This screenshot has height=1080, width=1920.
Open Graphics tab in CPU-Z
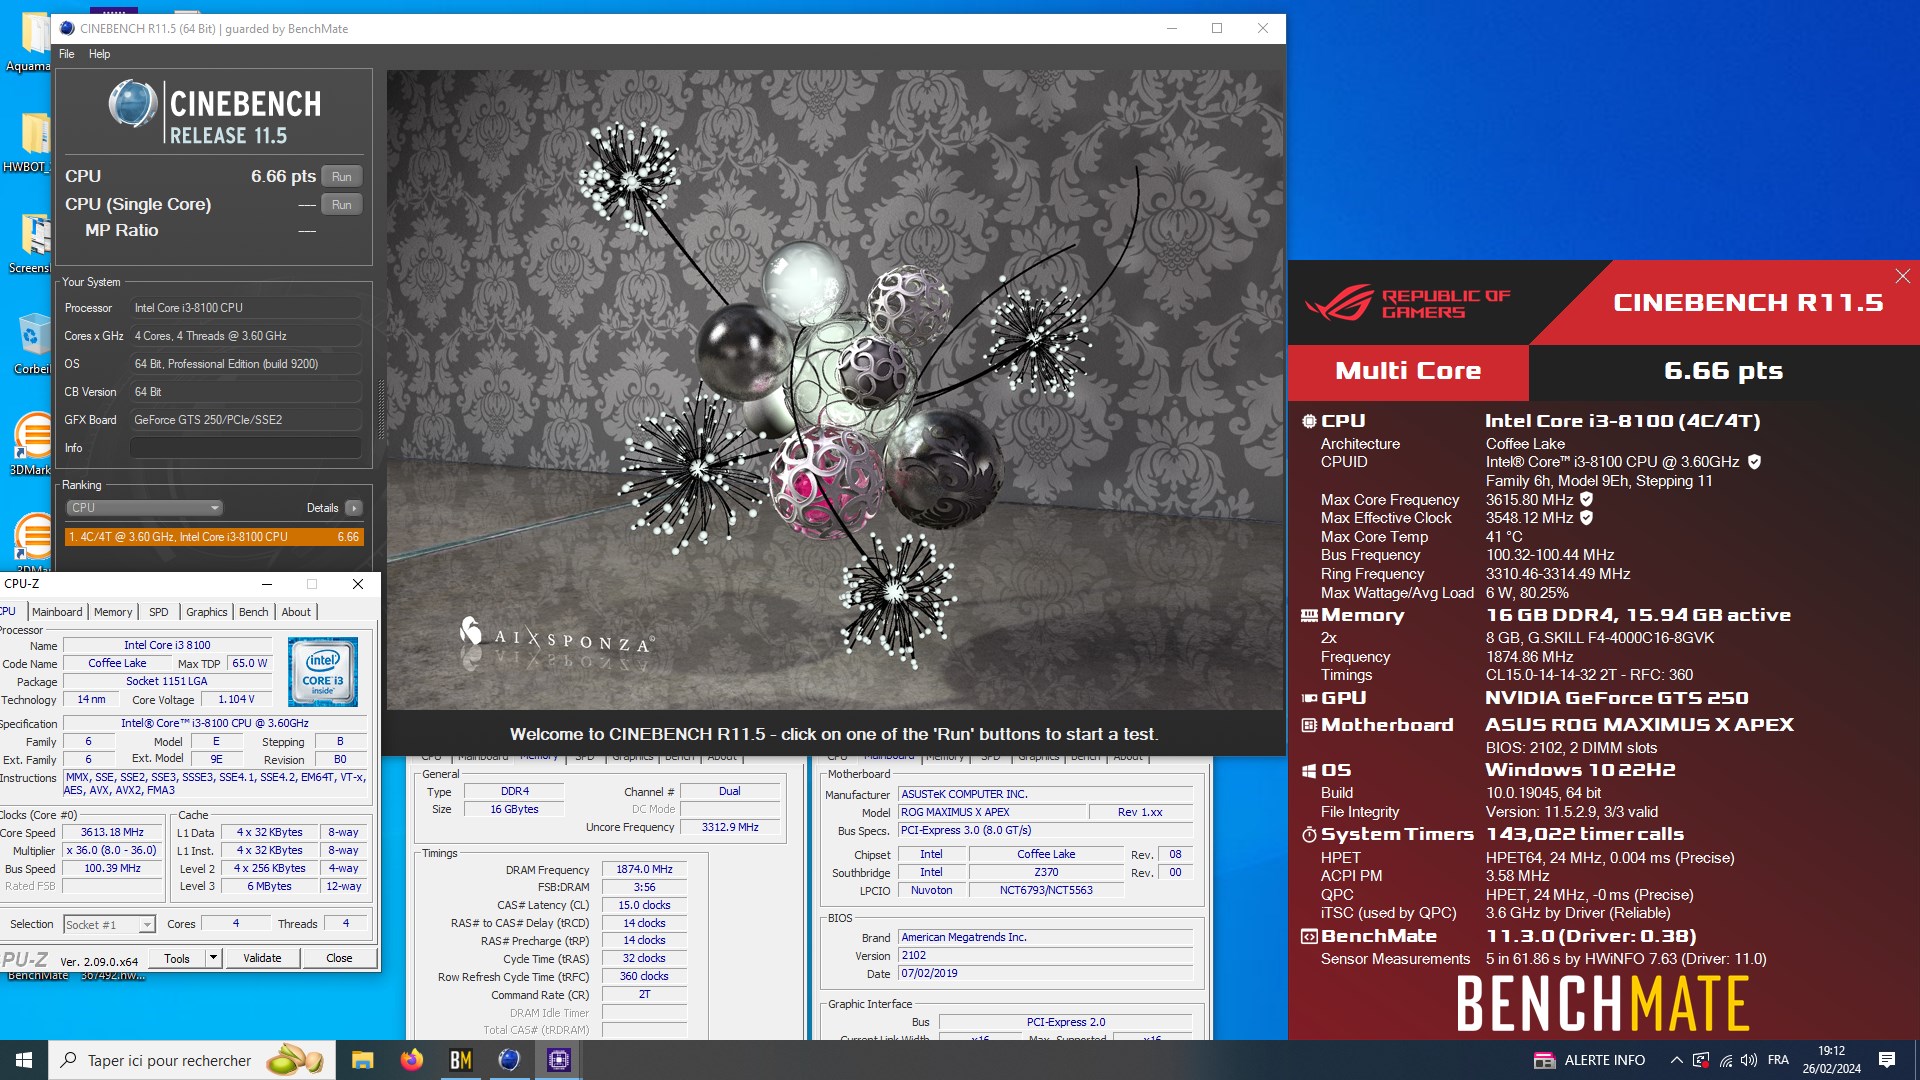tap(207, 612)
